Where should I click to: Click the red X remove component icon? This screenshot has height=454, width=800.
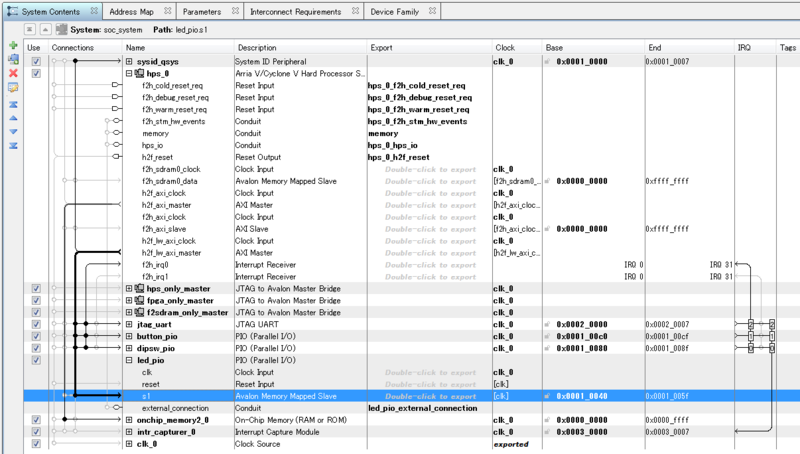13,73
